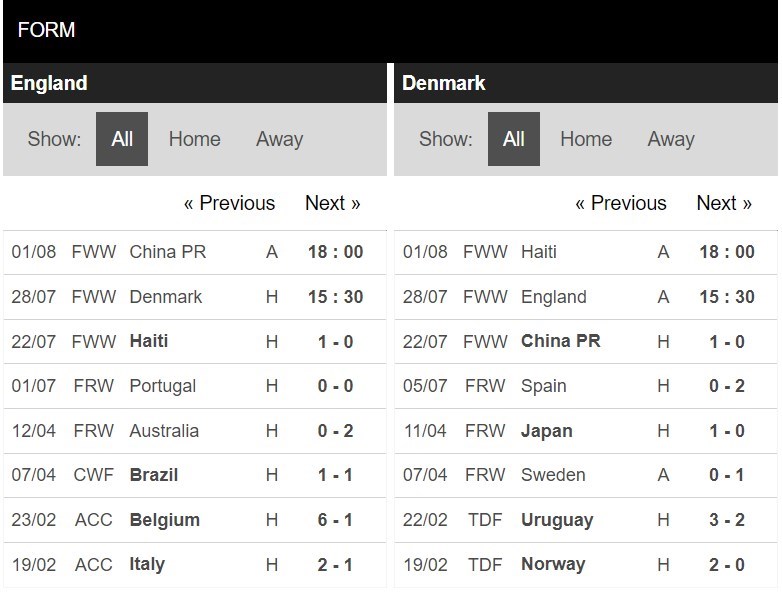This screenshot has height=609, width=782.
Task: Show Denmark Away matches only
Action: [x=671, y=139]
